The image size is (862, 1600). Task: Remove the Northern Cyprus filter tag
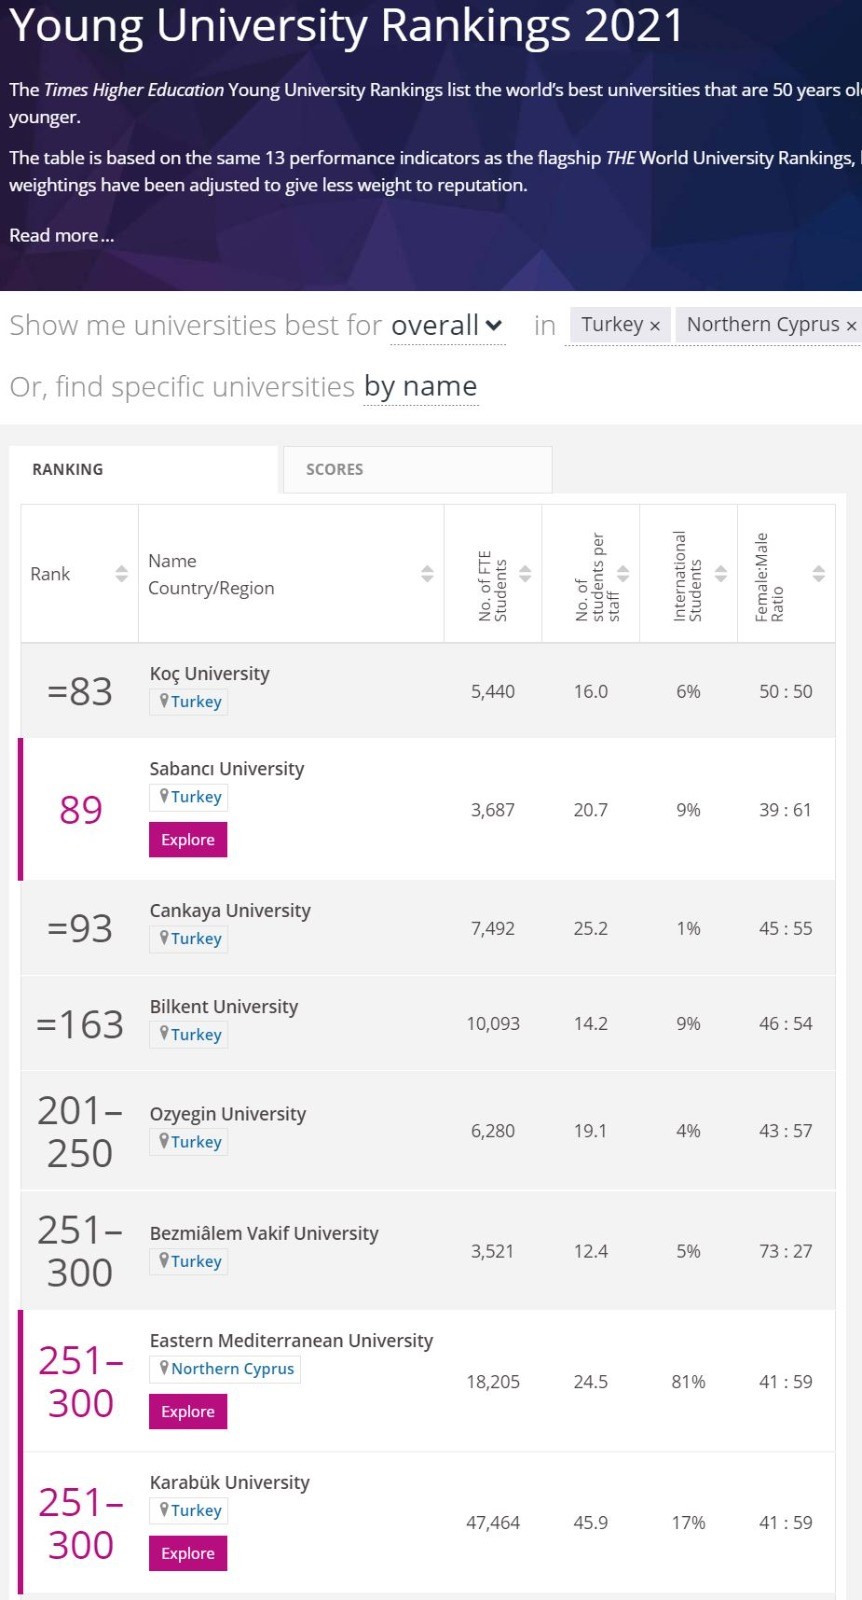(851, 326)
